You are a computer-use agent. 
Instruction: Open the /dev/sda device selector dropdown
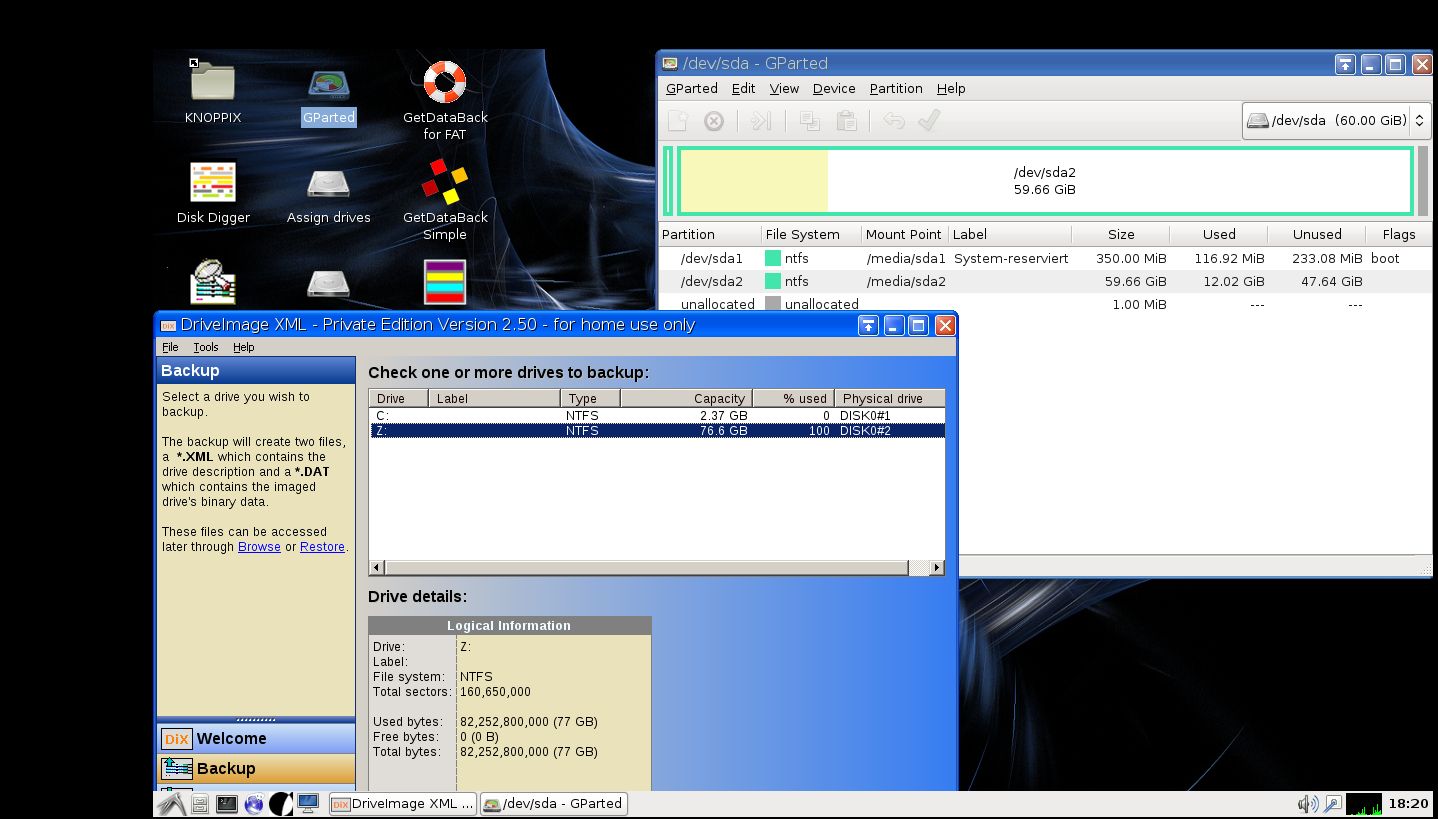tap(1337, 120)
